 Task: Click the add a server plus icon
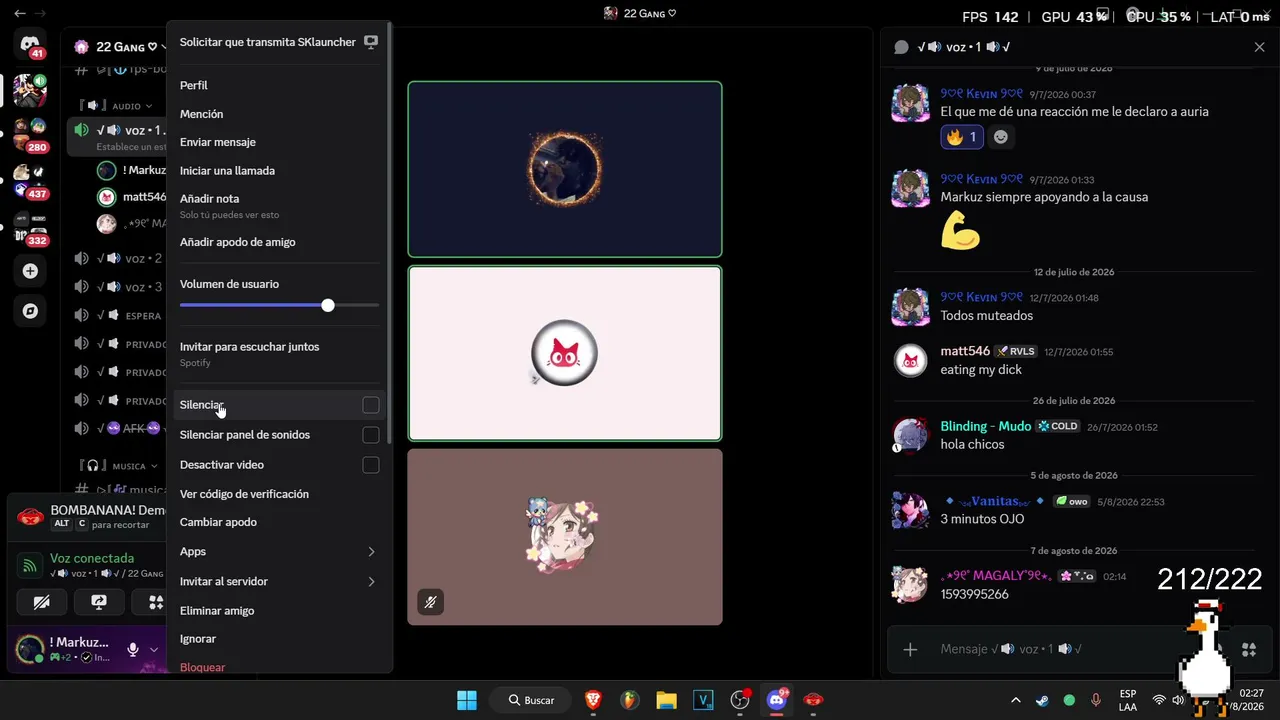[30, 271]
